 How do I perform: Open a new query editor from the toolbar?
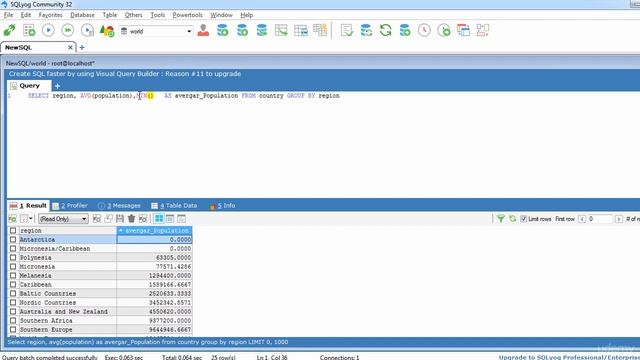coord(29,30)
